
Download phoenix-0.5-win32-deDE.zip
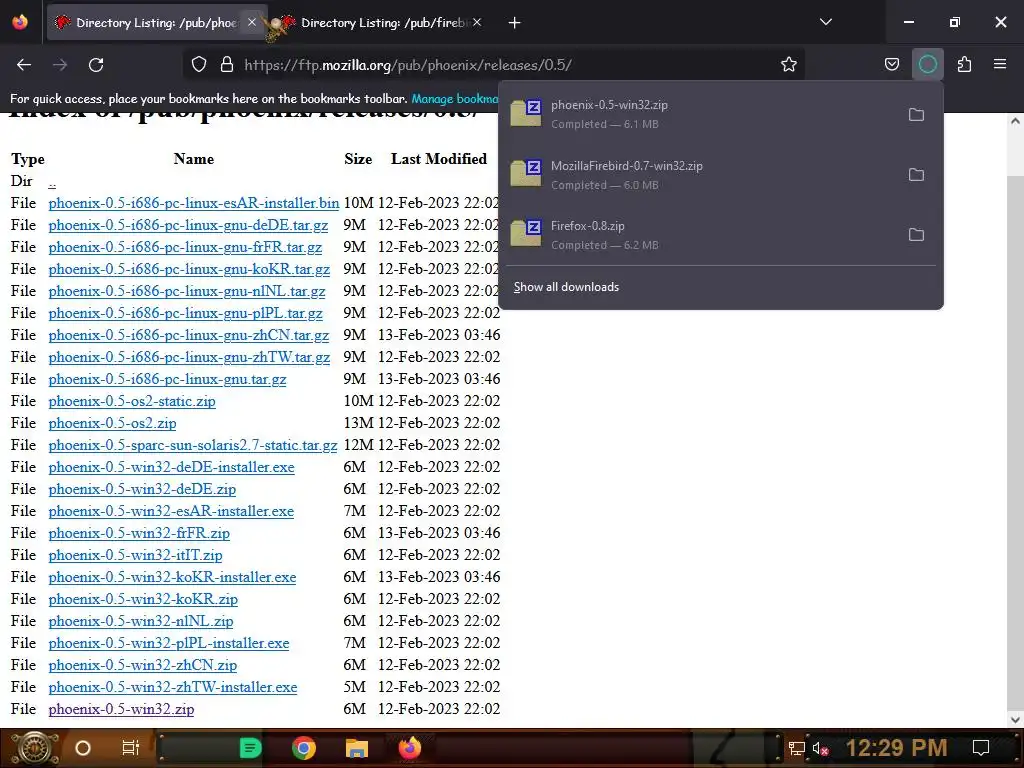[x=142, y=489]
